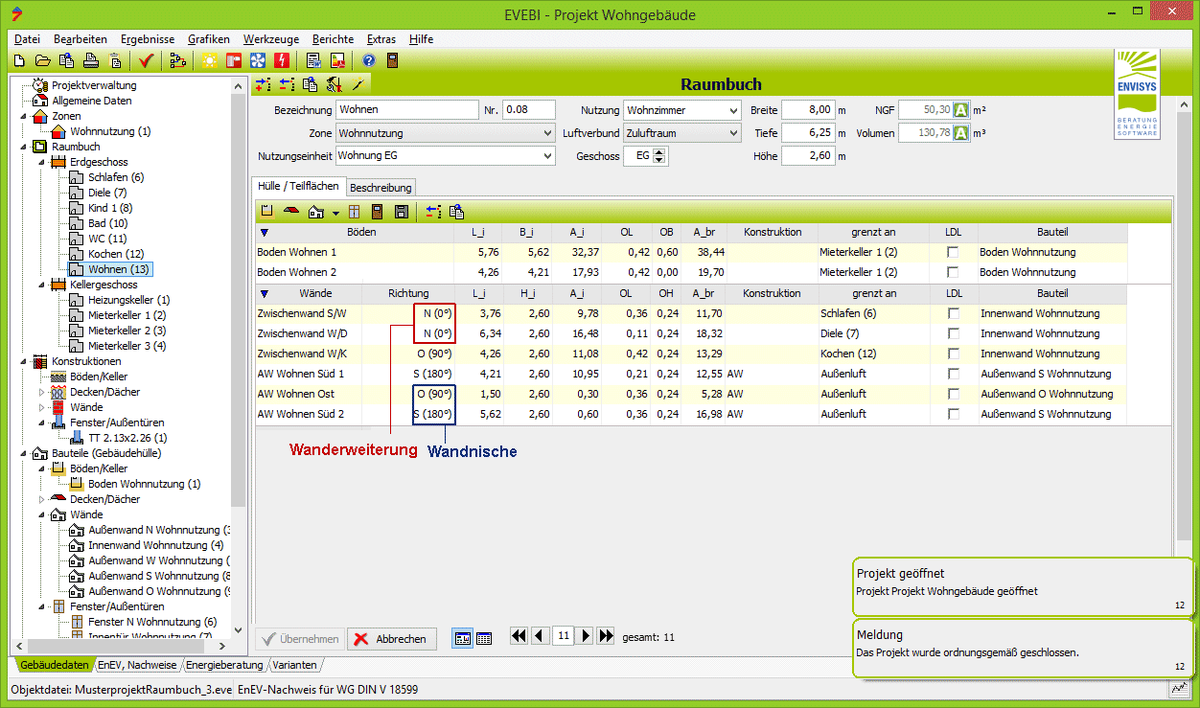The image size is (1200, 708).
Task: Toggle LDL checkbox for AW Wohnen Ost
Action: point(953,394)
